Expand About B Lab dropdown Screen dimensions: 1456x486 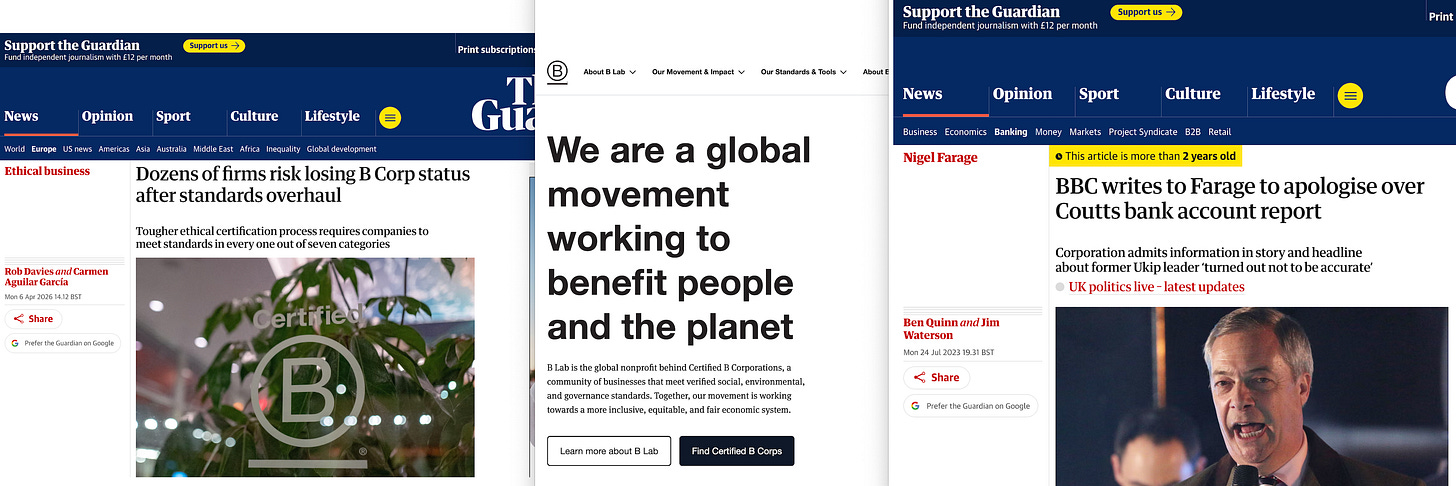tap(610, 72)
